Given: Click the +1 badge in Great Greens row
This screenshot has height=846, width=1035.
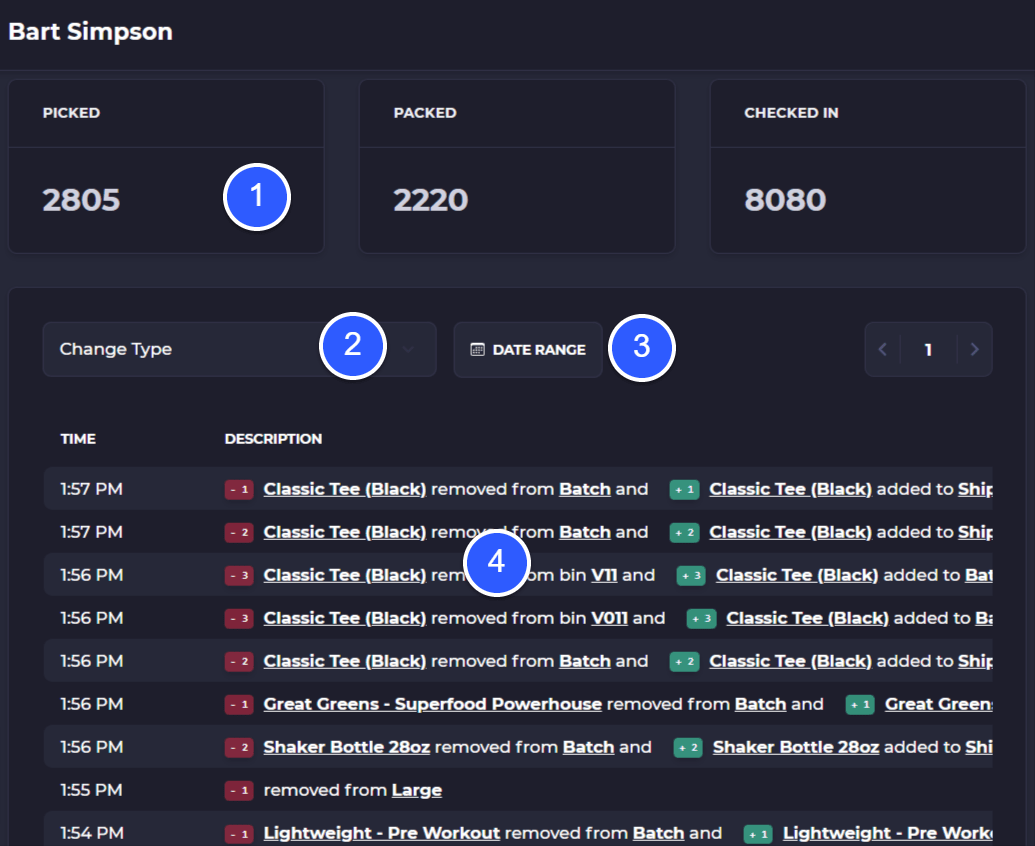Looking at the screenshot, I should coord(860,705).
